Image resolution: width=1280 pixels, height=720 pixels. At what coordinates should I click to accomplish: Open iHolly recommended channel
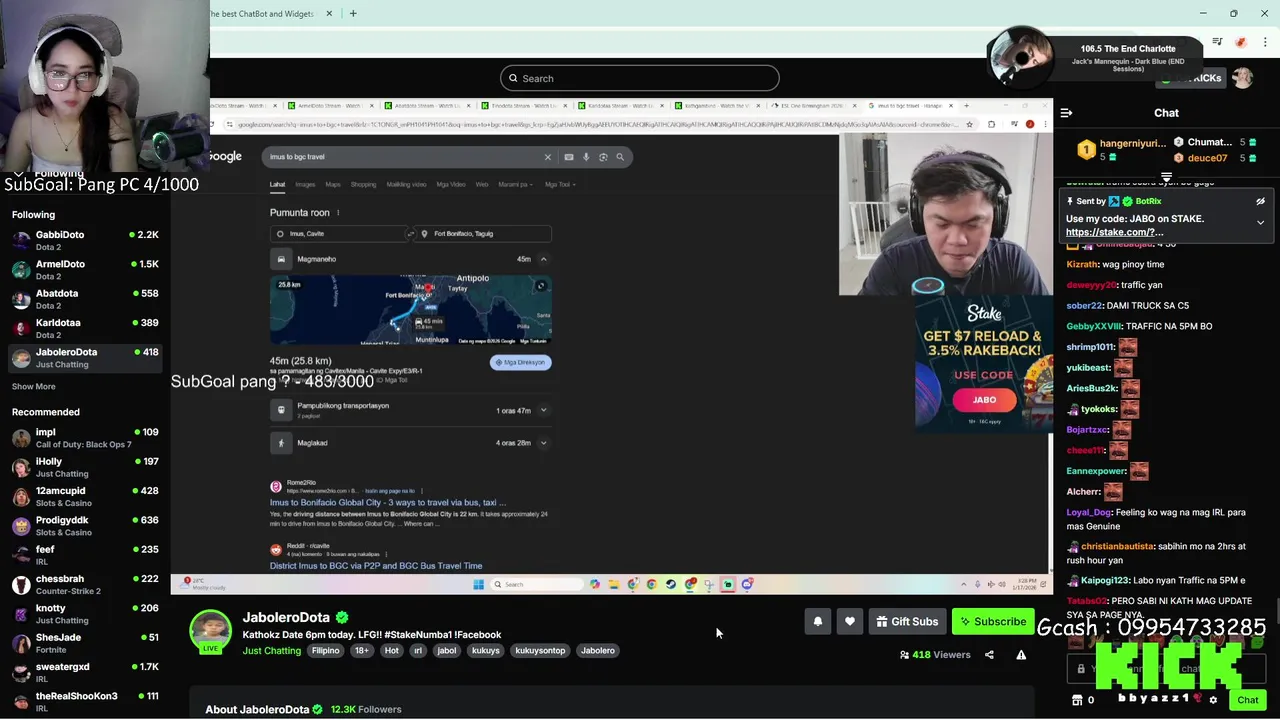click(85, 468)
